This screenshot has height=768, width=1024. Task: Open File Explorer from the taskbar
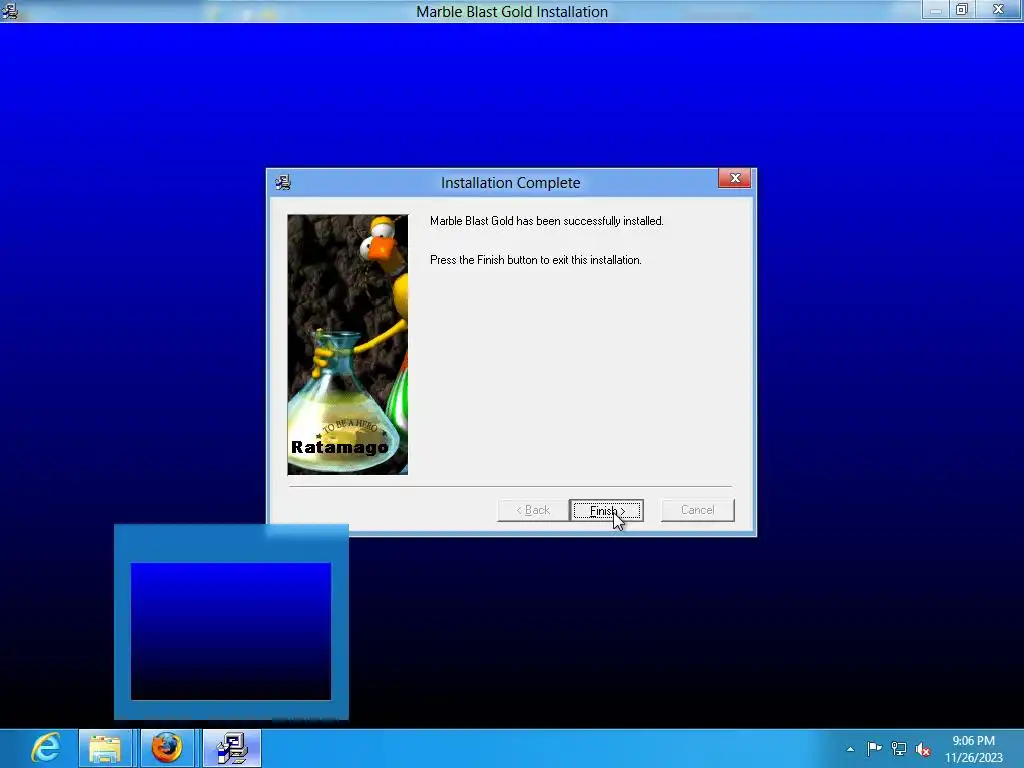(105, 748)
